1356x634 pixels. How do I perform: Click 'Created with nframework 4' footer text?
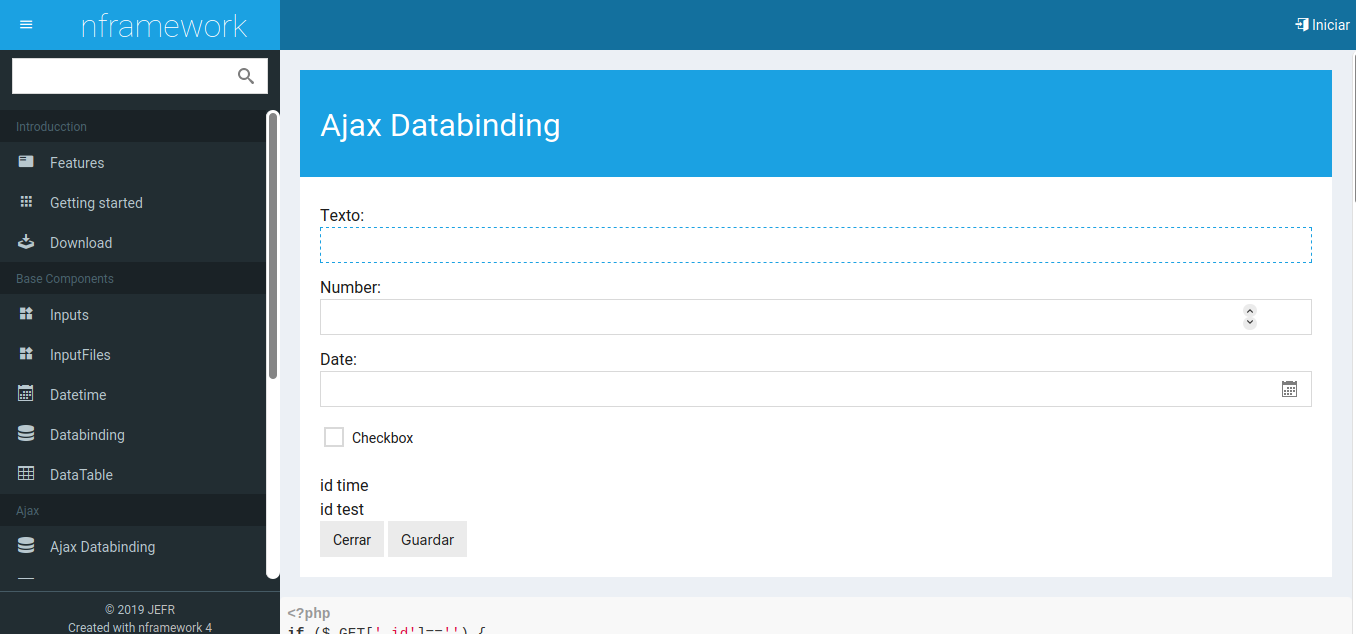(x=140, y=627)
